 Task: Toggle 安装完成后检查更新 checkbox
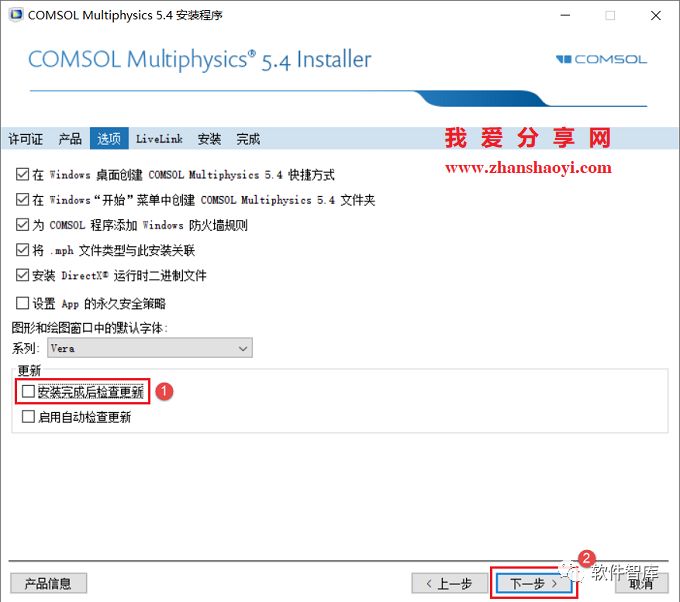click(28, 391)
